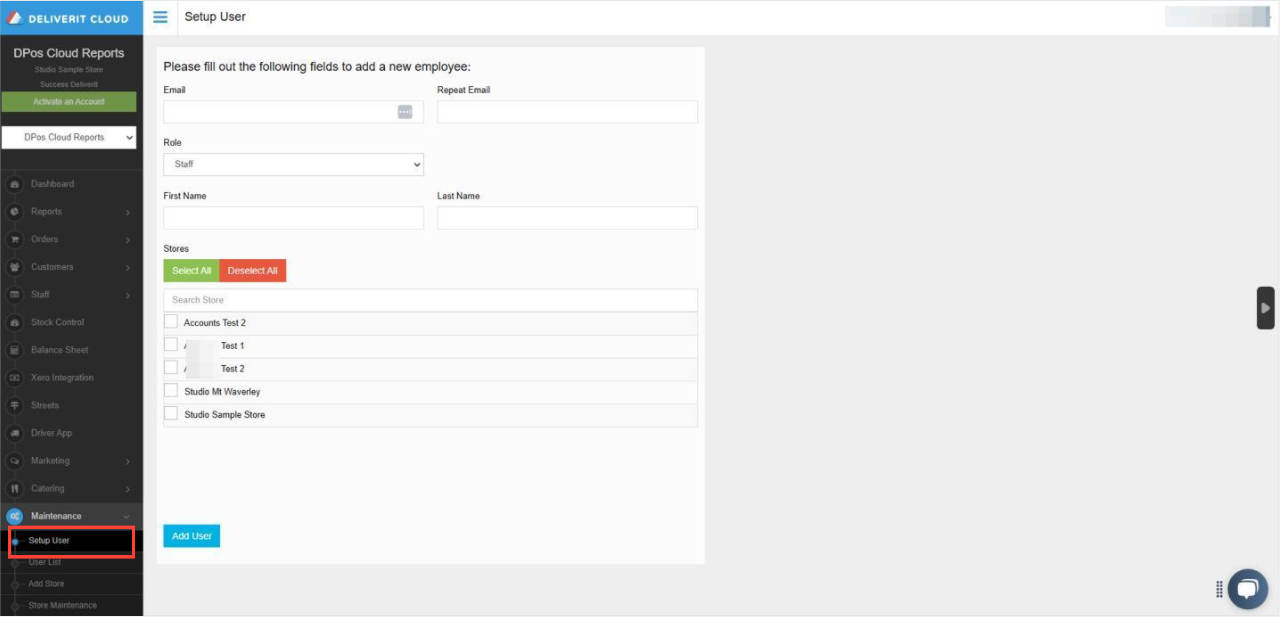Expand the Orders submenu chevron
Image resolution: width=1280 pixels, height=617 pixels.
[x=128, y=240]
